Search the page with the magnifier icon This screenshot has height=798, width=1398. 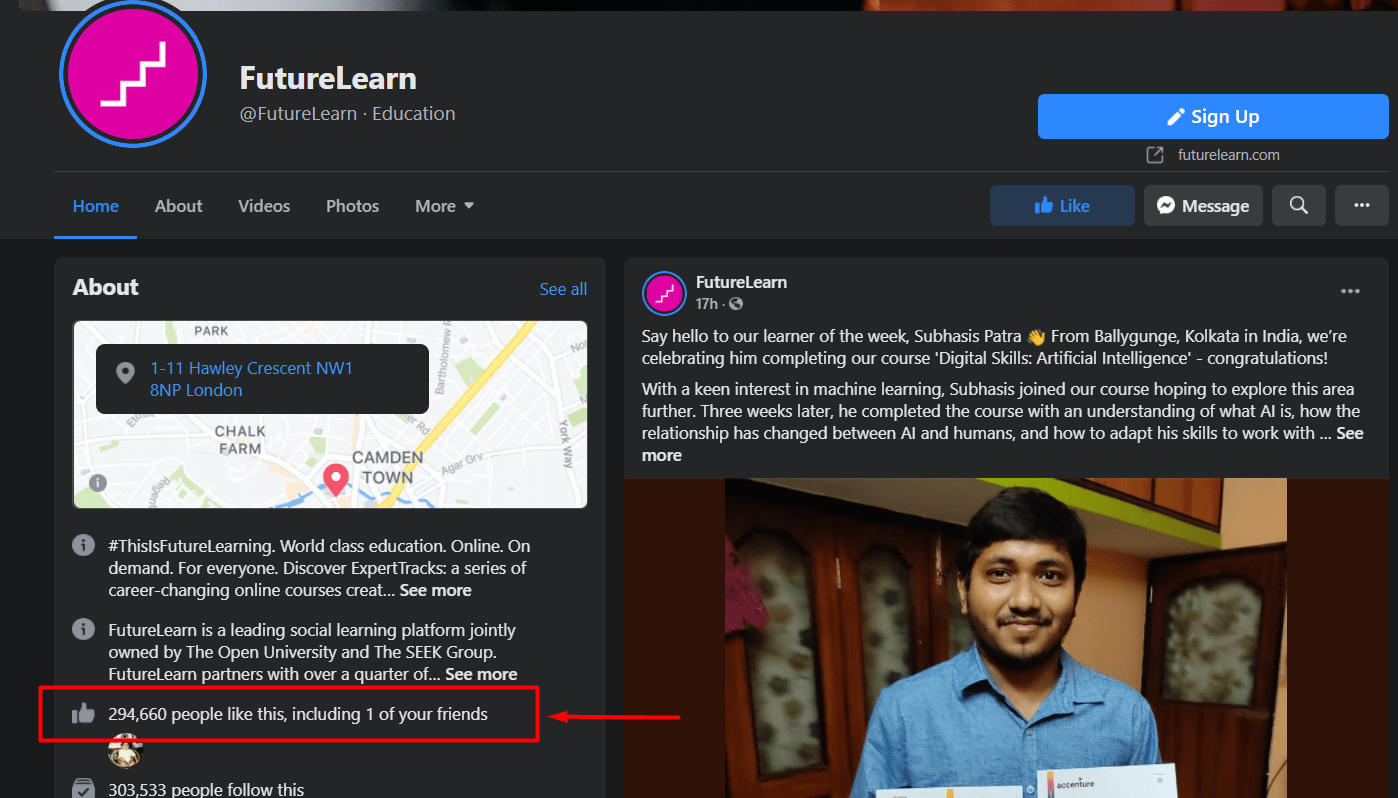point(1299,206)
